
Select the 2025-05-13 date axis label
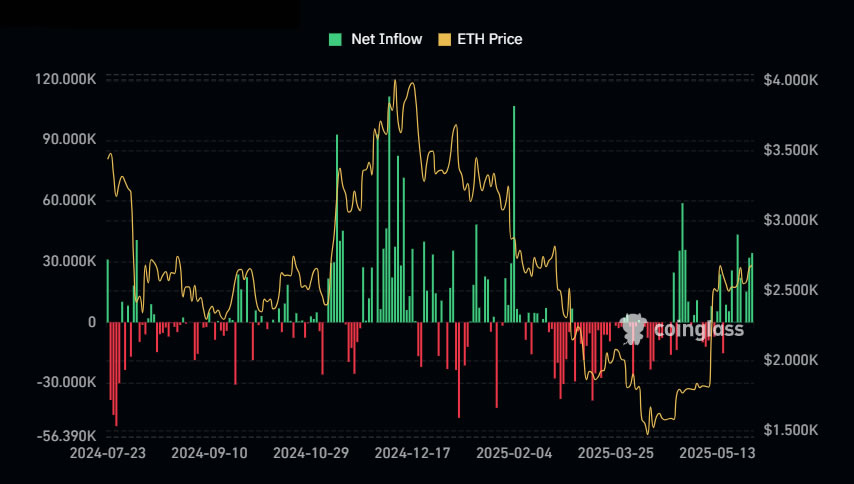716,453
